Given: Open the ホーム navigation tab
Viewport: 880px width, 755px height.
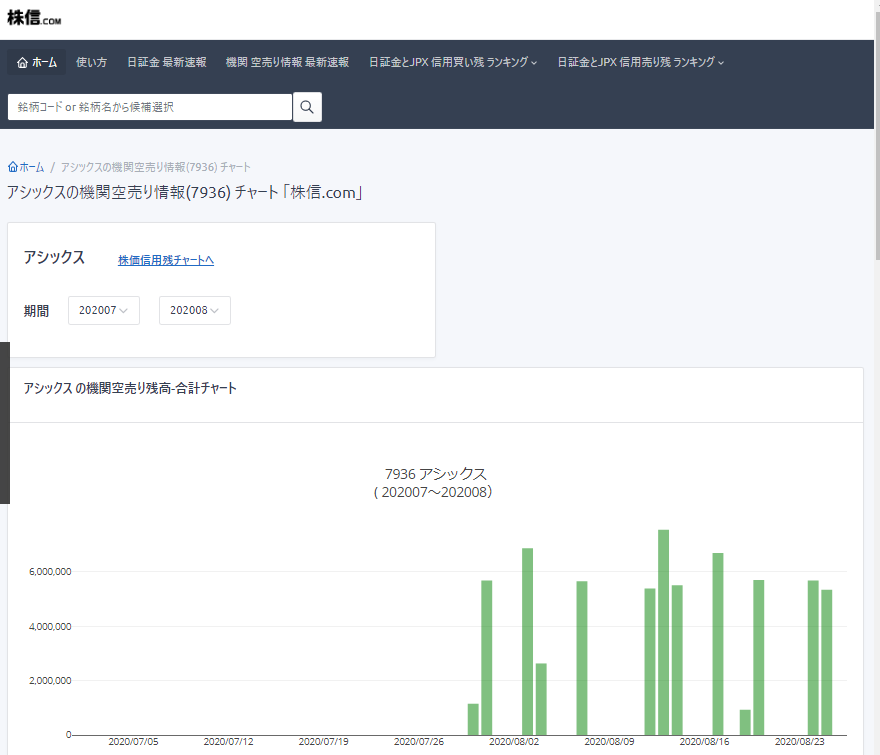Looking at the screenshot, I should [x=37, y=62].
